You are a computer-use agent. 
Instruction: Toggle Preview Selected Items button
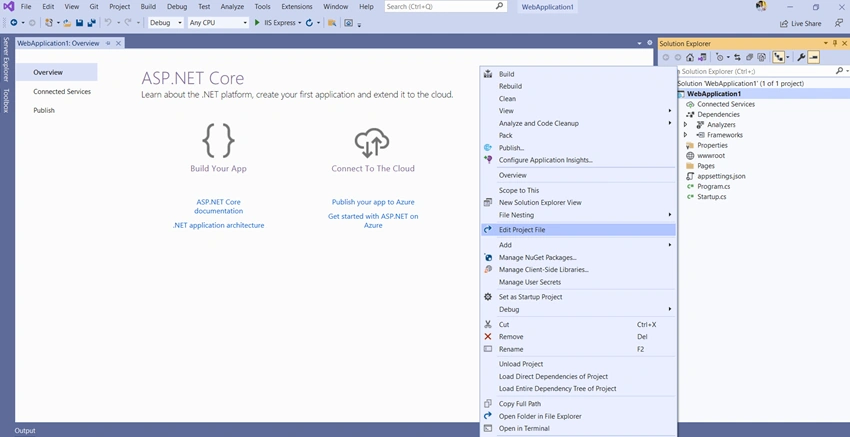click(x=813, y=57)
